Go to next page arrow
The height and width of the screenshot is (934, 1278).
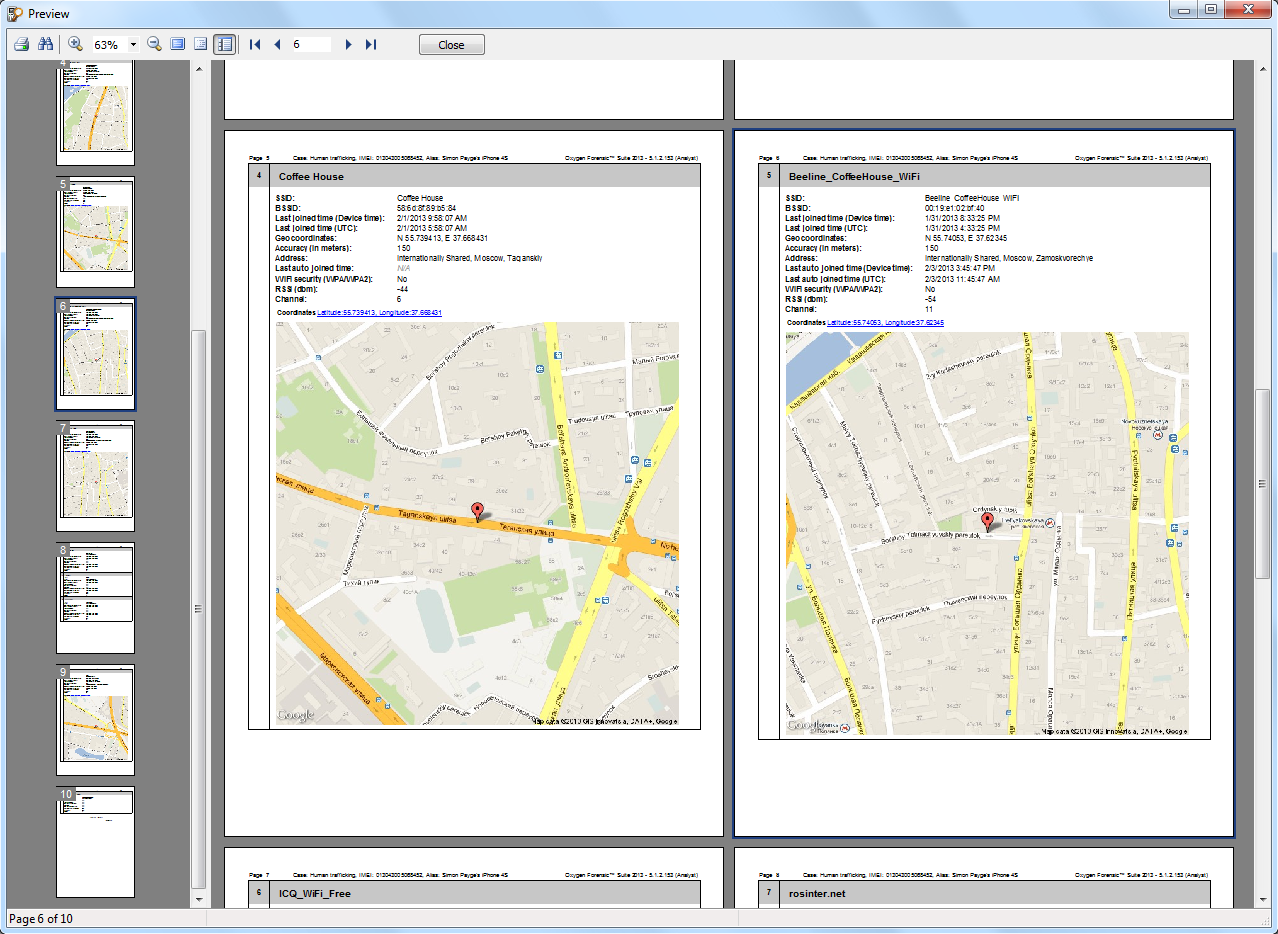coord(348,44)
